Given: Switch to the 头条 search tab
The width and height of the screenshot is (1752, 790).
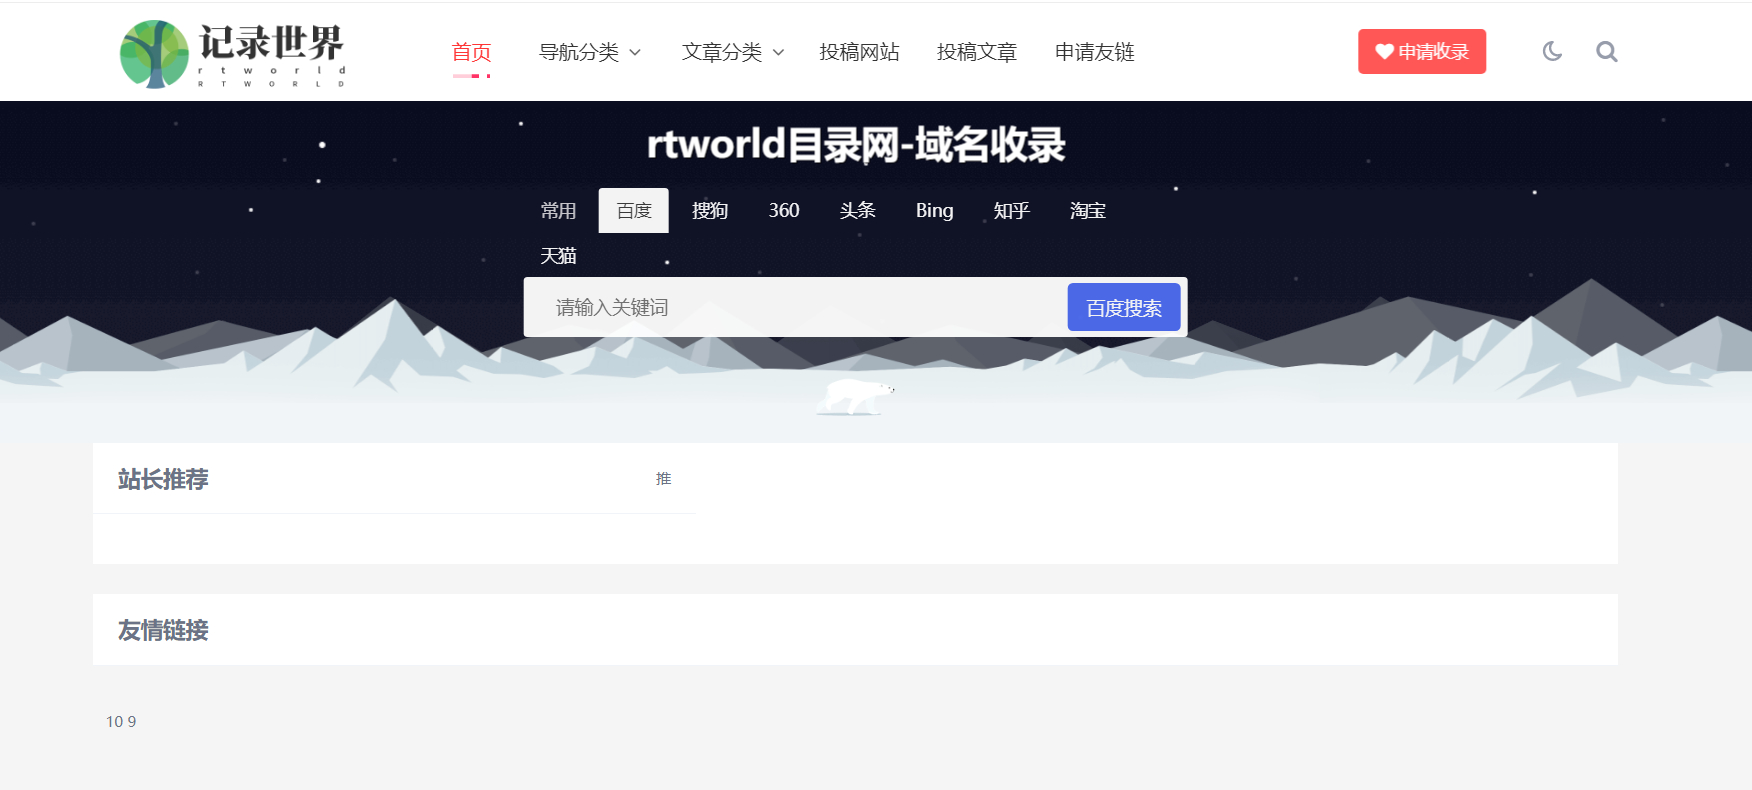Looking at the screenshot, I should 858,211.
